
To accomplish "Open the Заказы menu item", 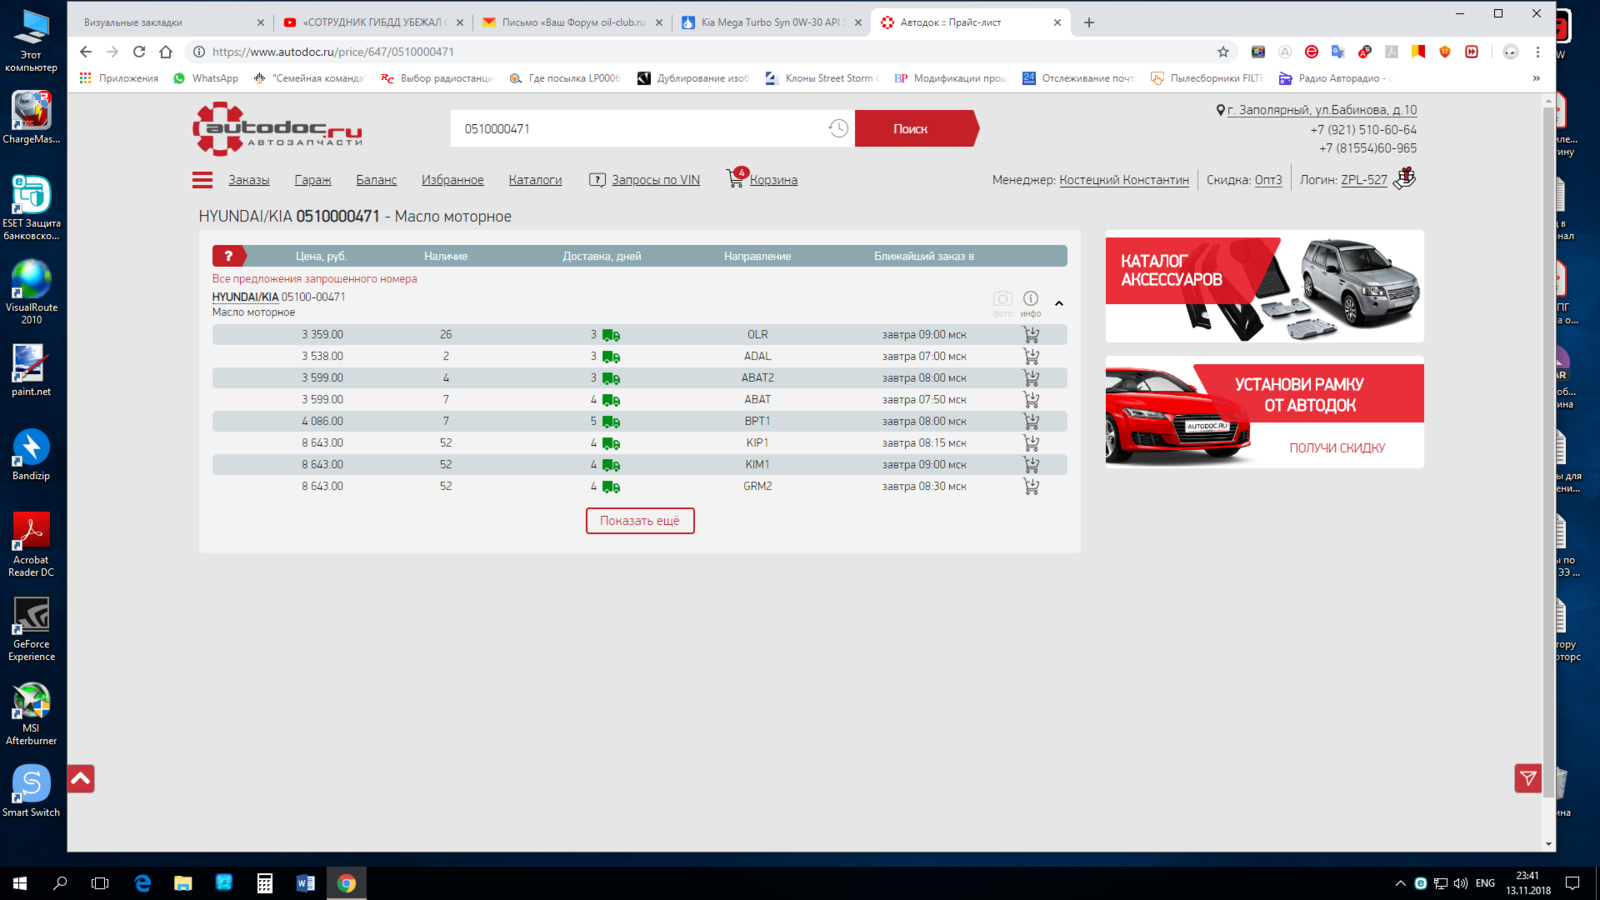I will tap(249, 180).
